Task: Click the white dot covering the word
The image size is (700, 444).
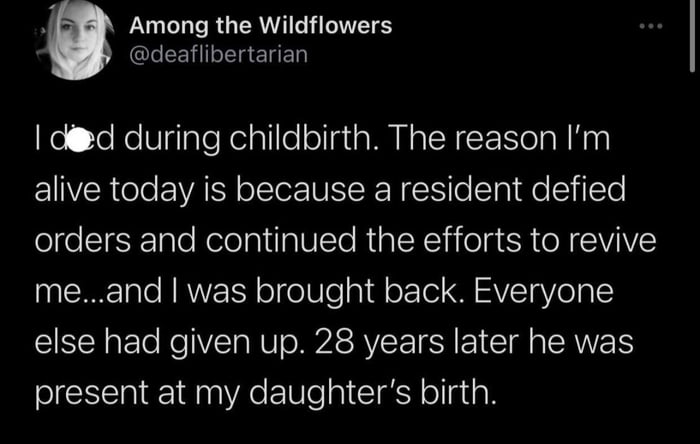Action: pyautogui.click(x=78, y=140)
